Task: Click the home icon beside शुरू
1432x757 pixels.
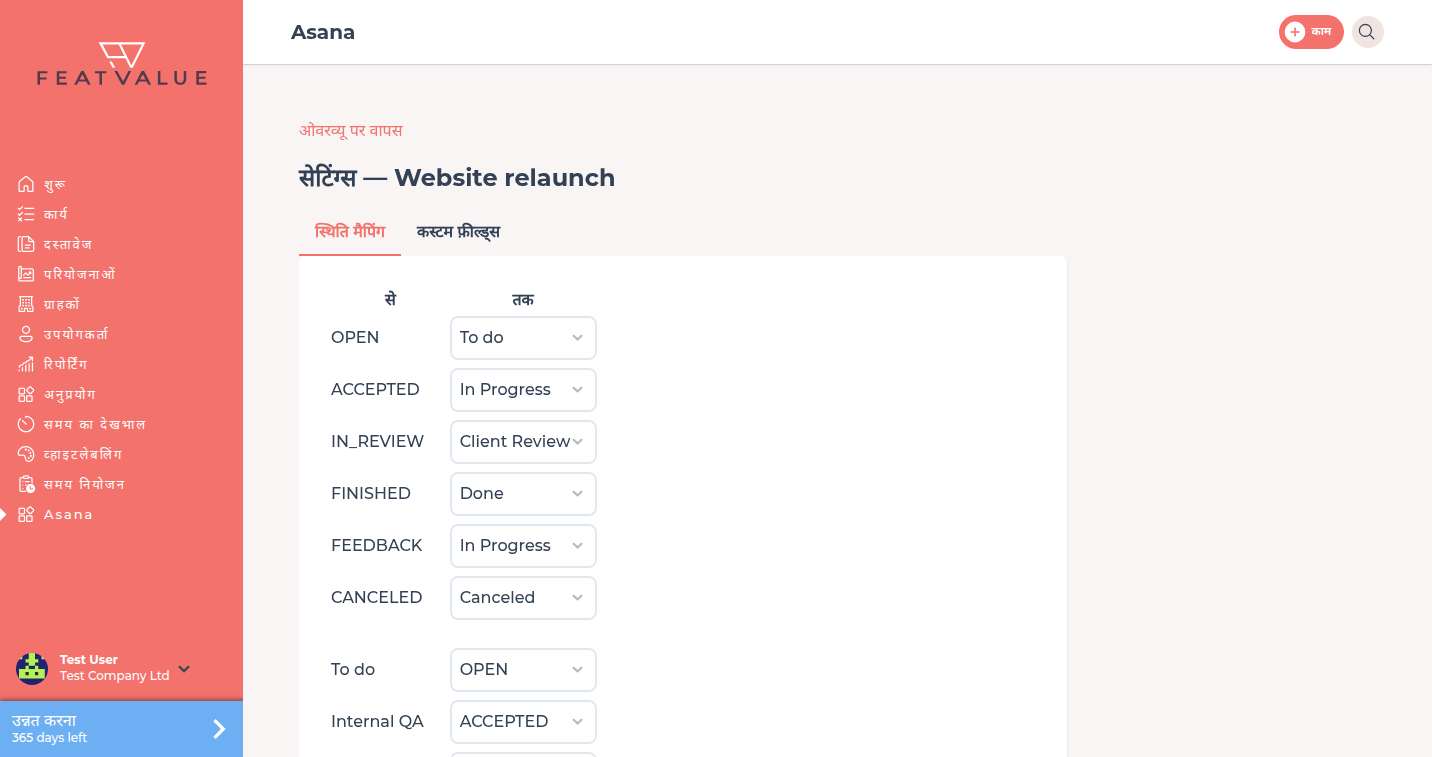Action: pyautogui.click(x=26, y=184)
